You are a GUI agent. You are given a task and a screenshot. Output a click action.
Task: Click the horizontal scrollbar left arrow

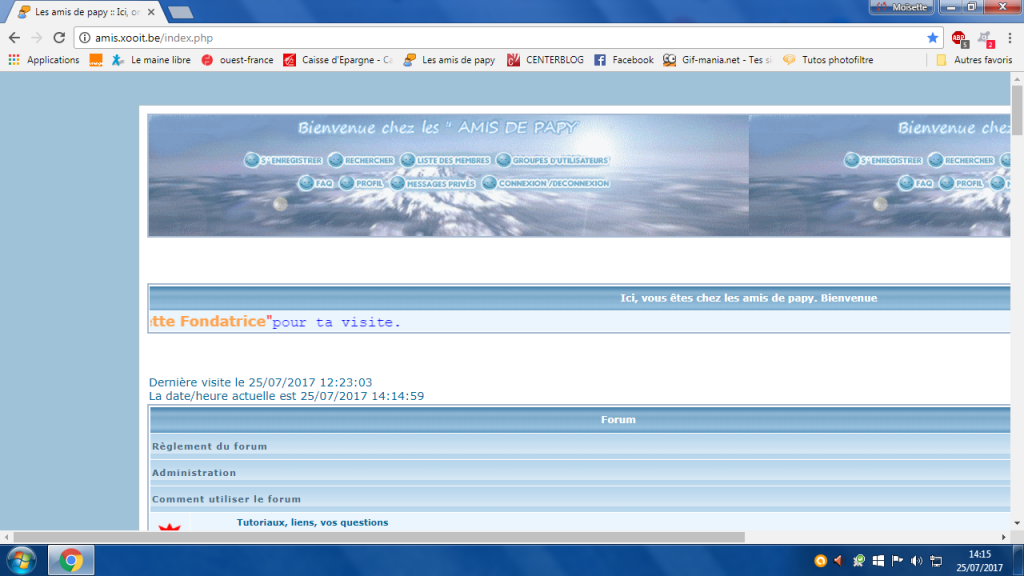coord(7,537)
